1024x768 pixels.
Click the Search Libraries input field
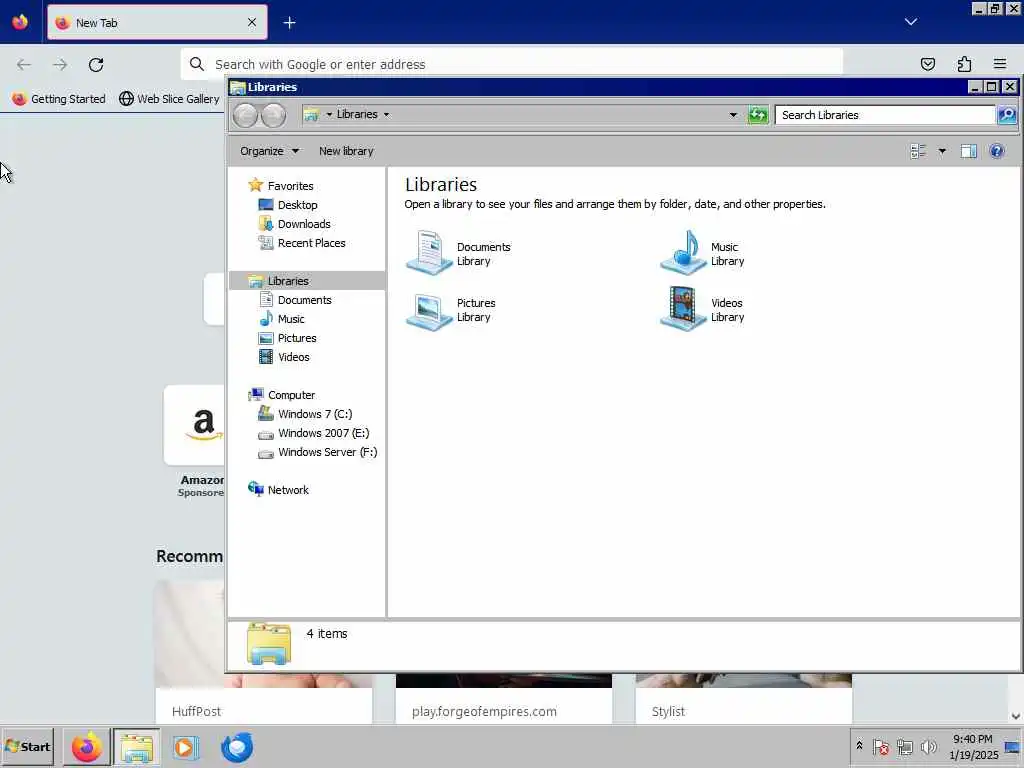tap(885, 115)
